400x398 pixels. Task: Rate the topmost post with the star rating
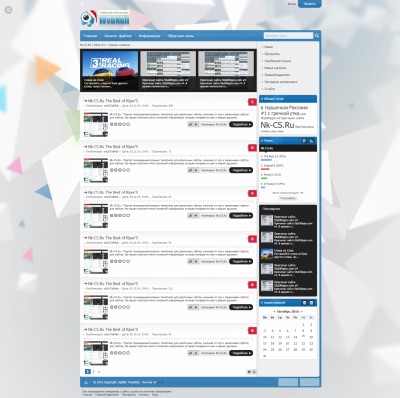tap(120, 124)
